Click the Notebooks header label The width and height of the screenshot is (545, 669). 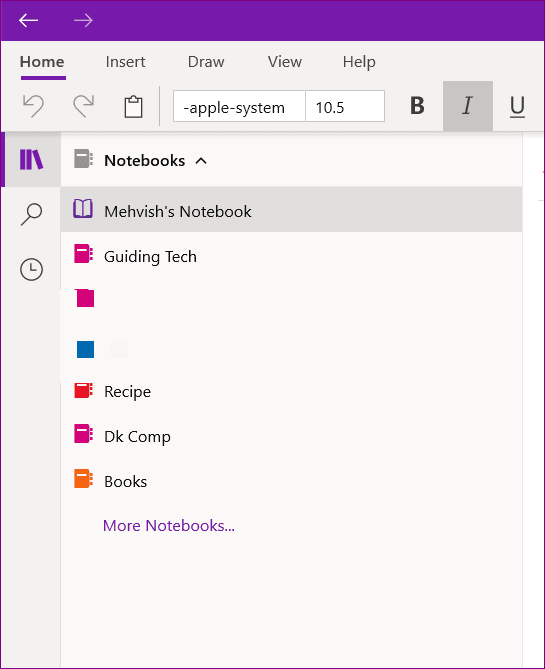click(145, 161)
